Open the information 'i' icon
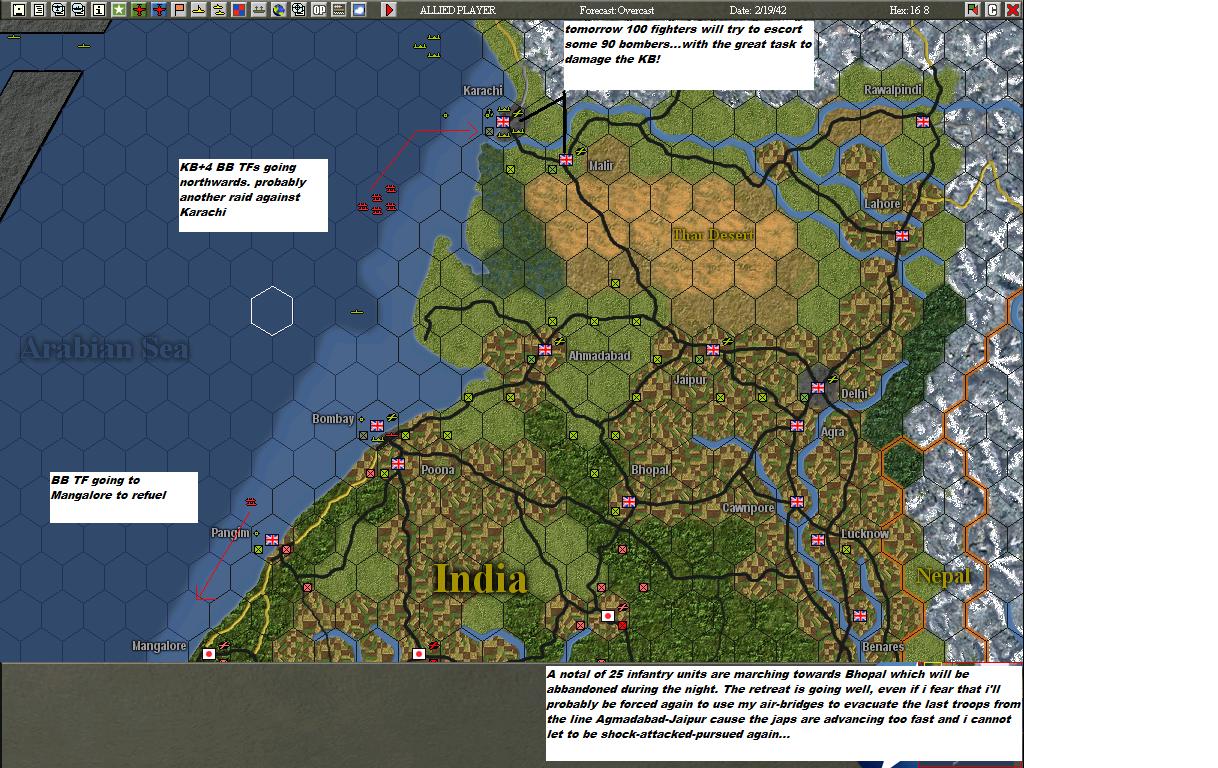 [99, 10]
